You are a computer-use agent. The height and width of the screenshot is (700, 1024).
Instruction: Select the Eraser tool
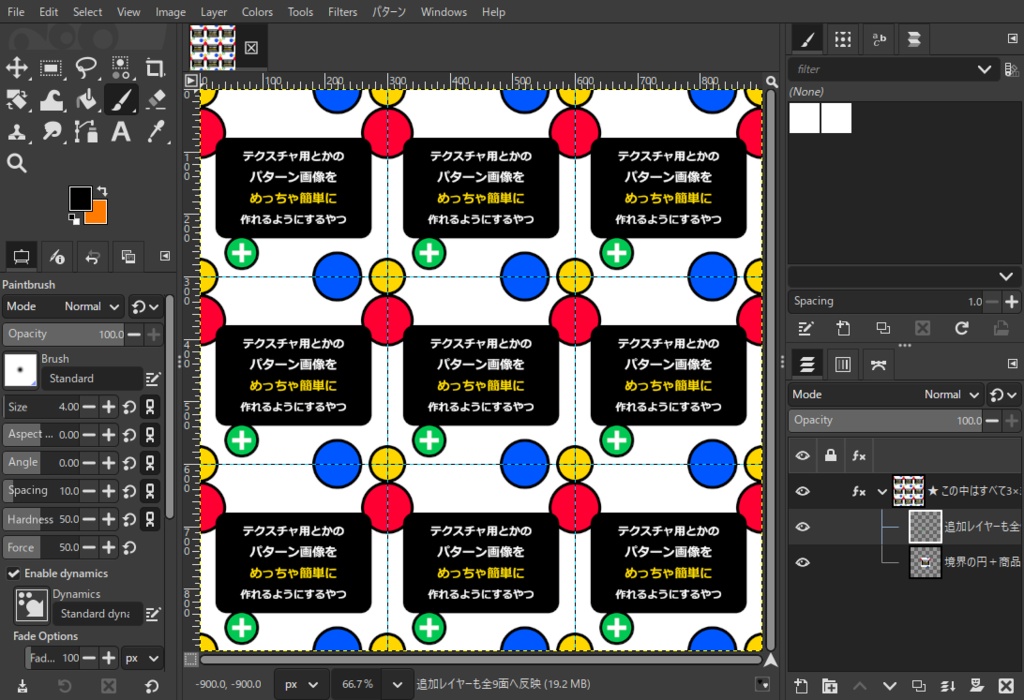tap(155, 100)
